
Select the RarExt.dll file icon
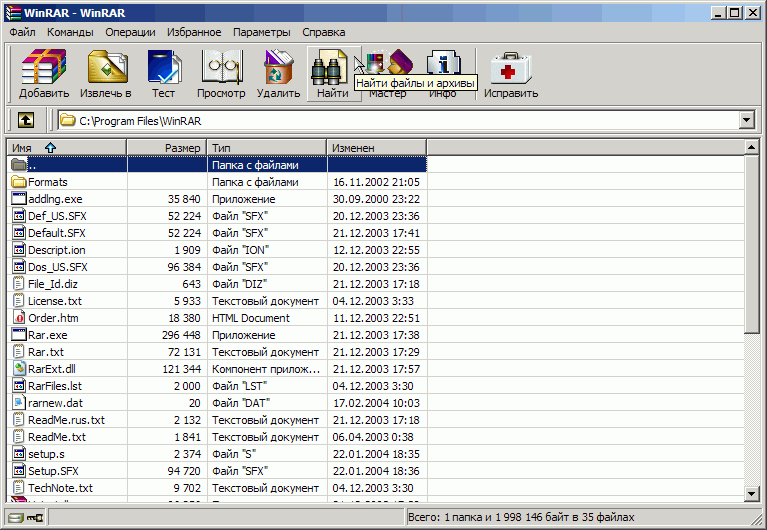click(x=19, y=369)
